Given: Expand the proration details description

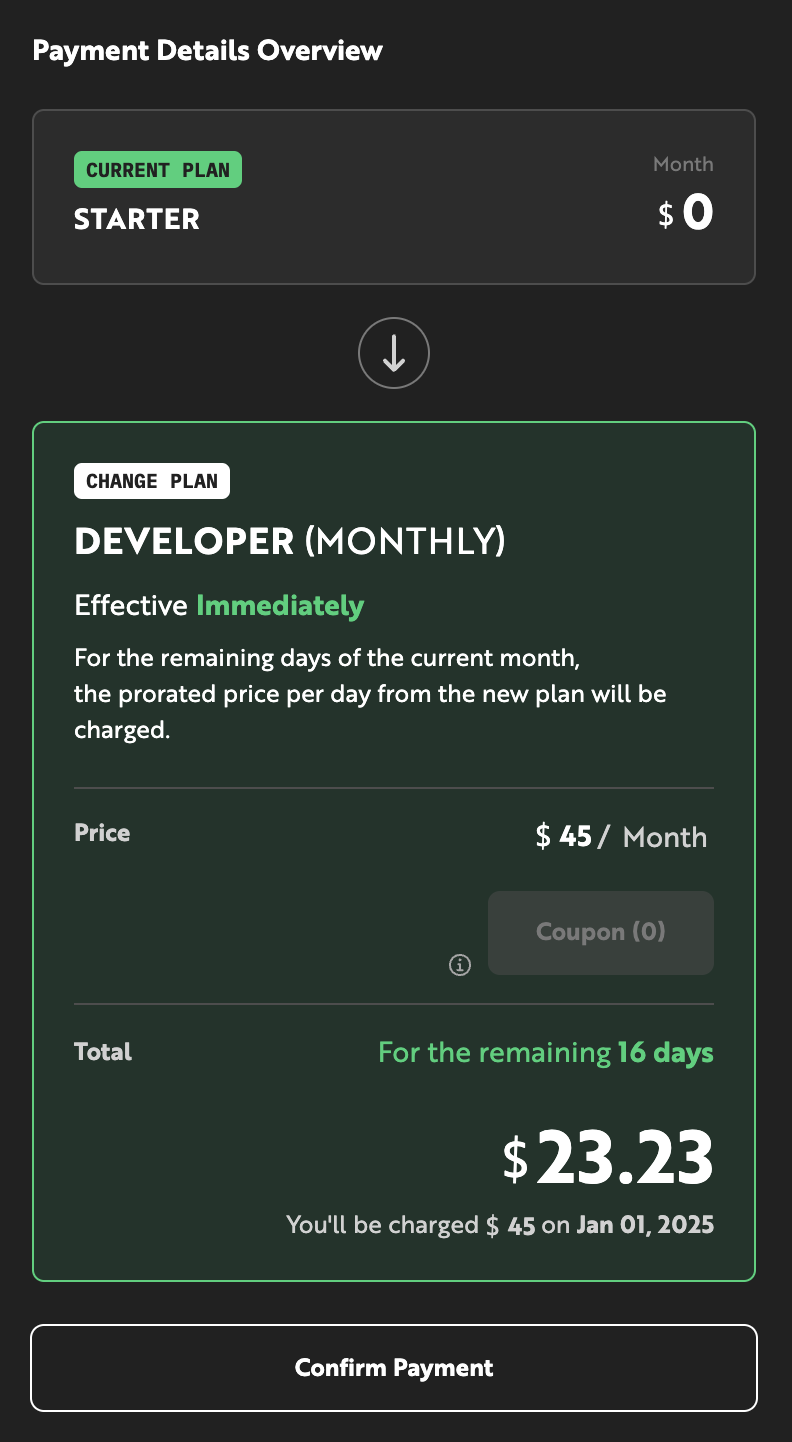Looking at the screenshot, I should click(x=369, y=693).
